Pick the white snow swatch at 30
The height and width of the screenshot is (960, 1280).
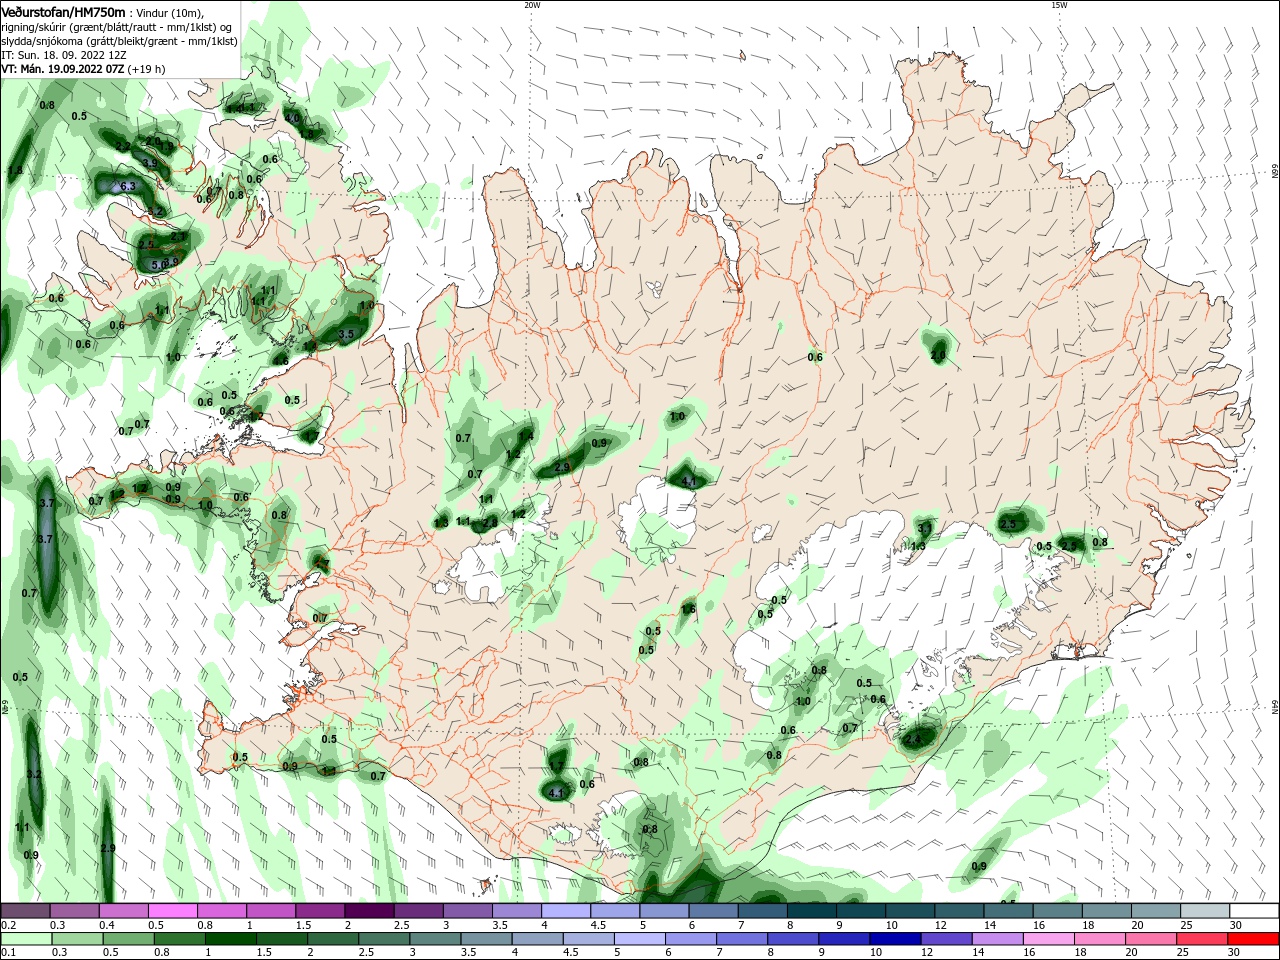tap(1255, 911)
